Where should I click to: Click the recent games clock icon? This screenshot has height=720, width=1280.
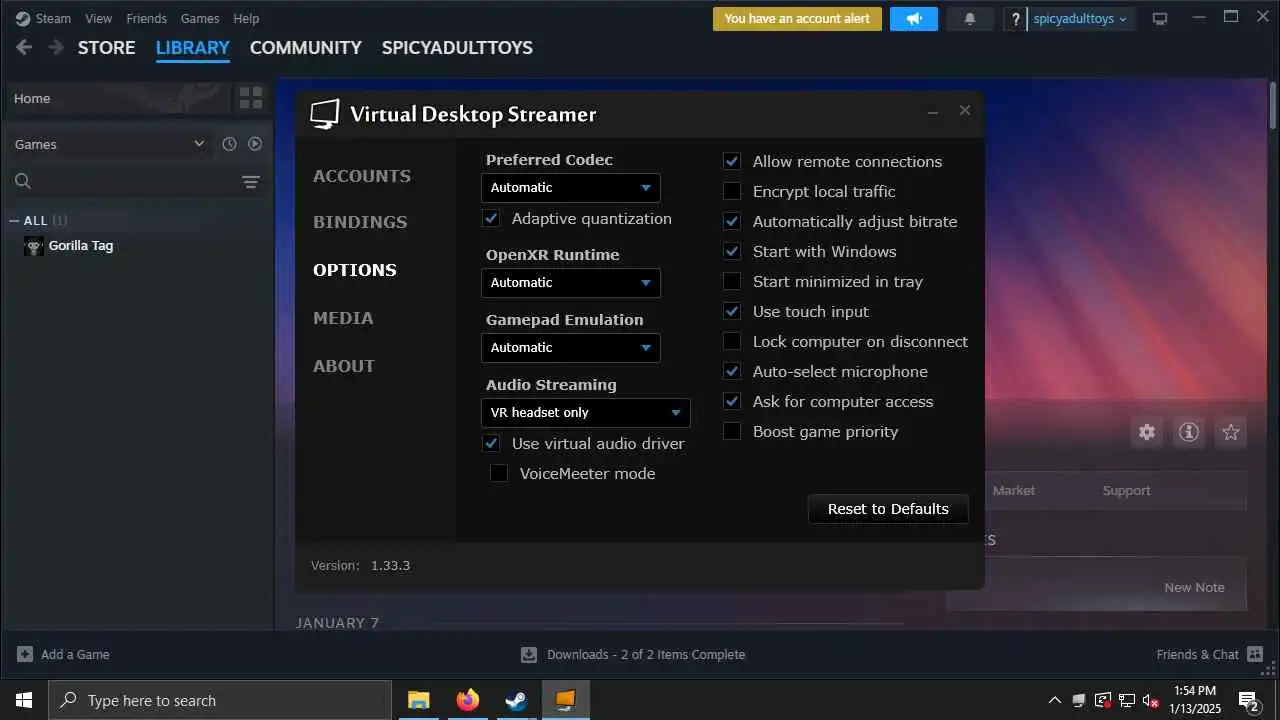coord(229,144)
